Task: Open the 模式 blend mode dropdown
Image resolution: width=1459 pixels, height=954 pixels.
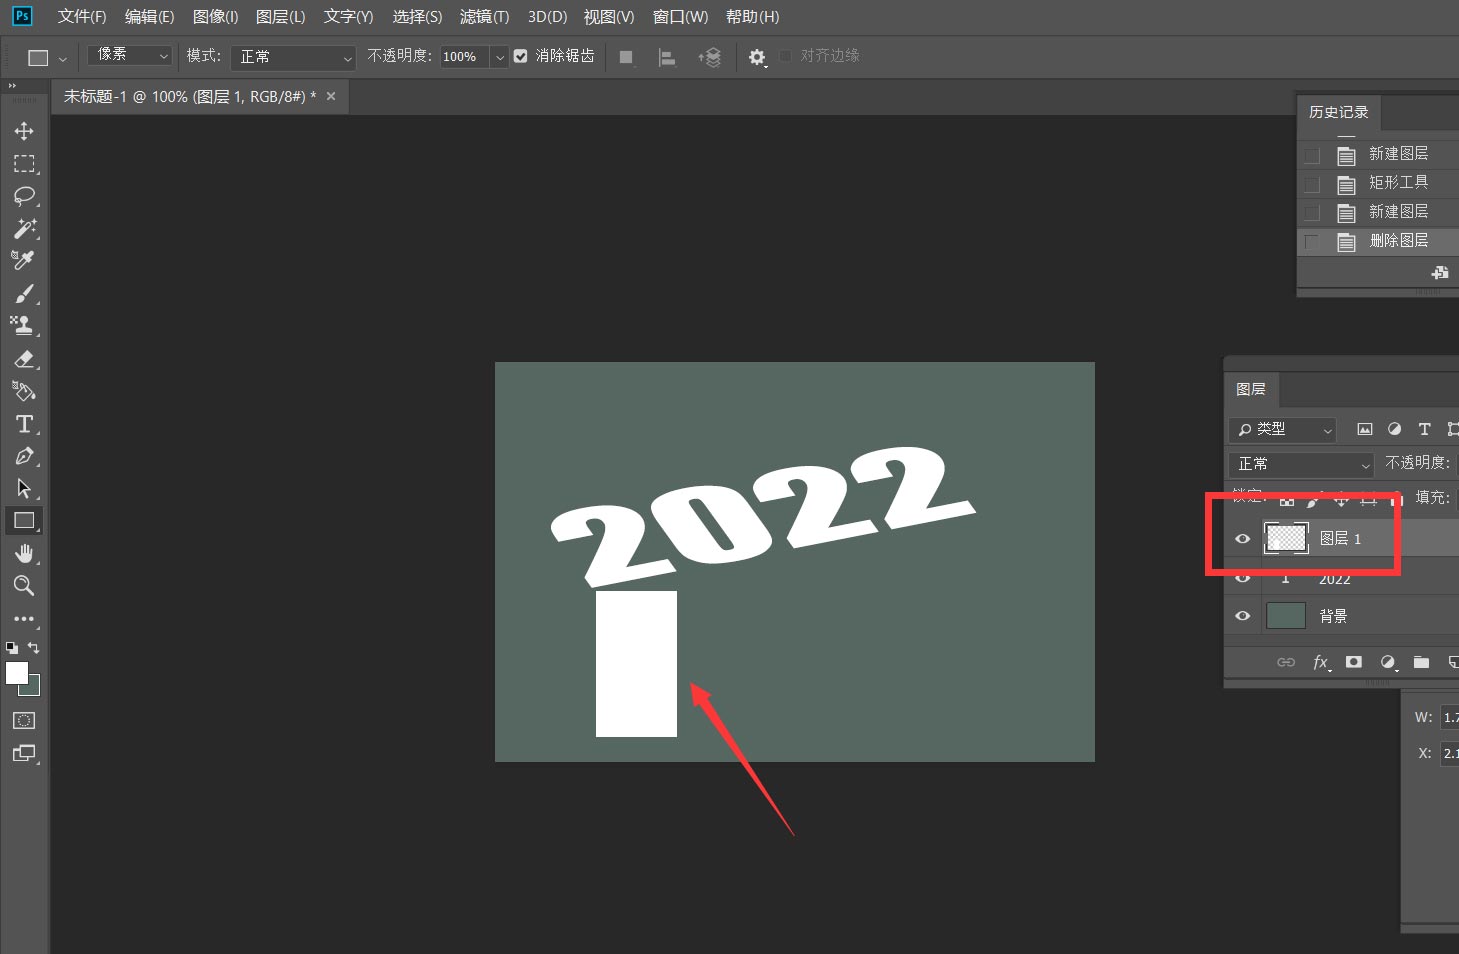Action: (x=293, y=57)
